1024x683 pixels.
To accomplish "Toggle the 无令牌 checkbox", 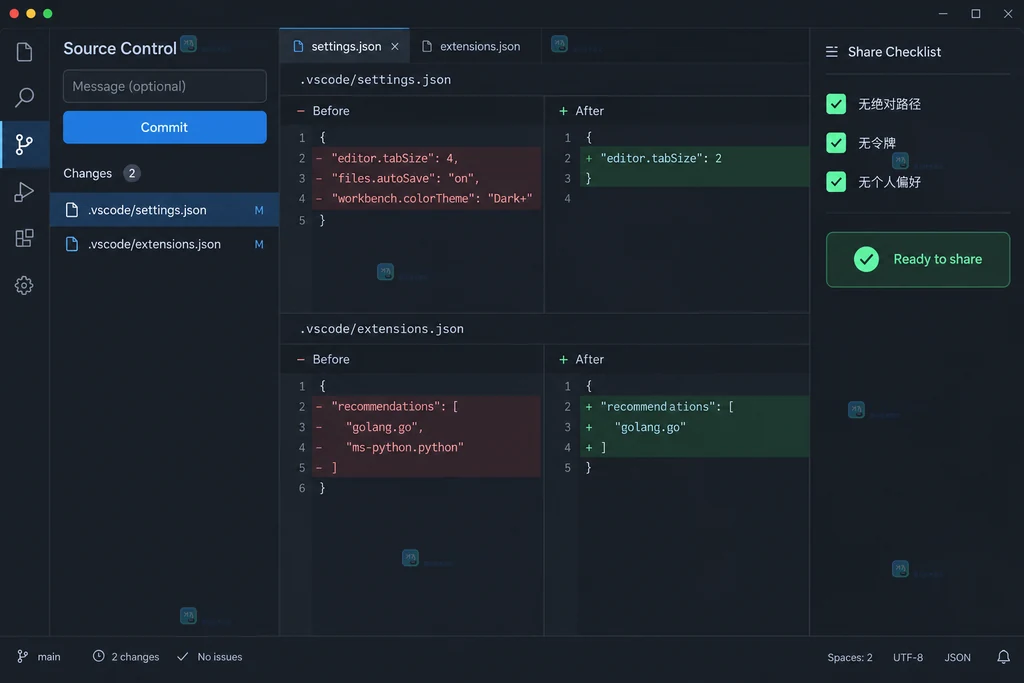I will point(836,143).
